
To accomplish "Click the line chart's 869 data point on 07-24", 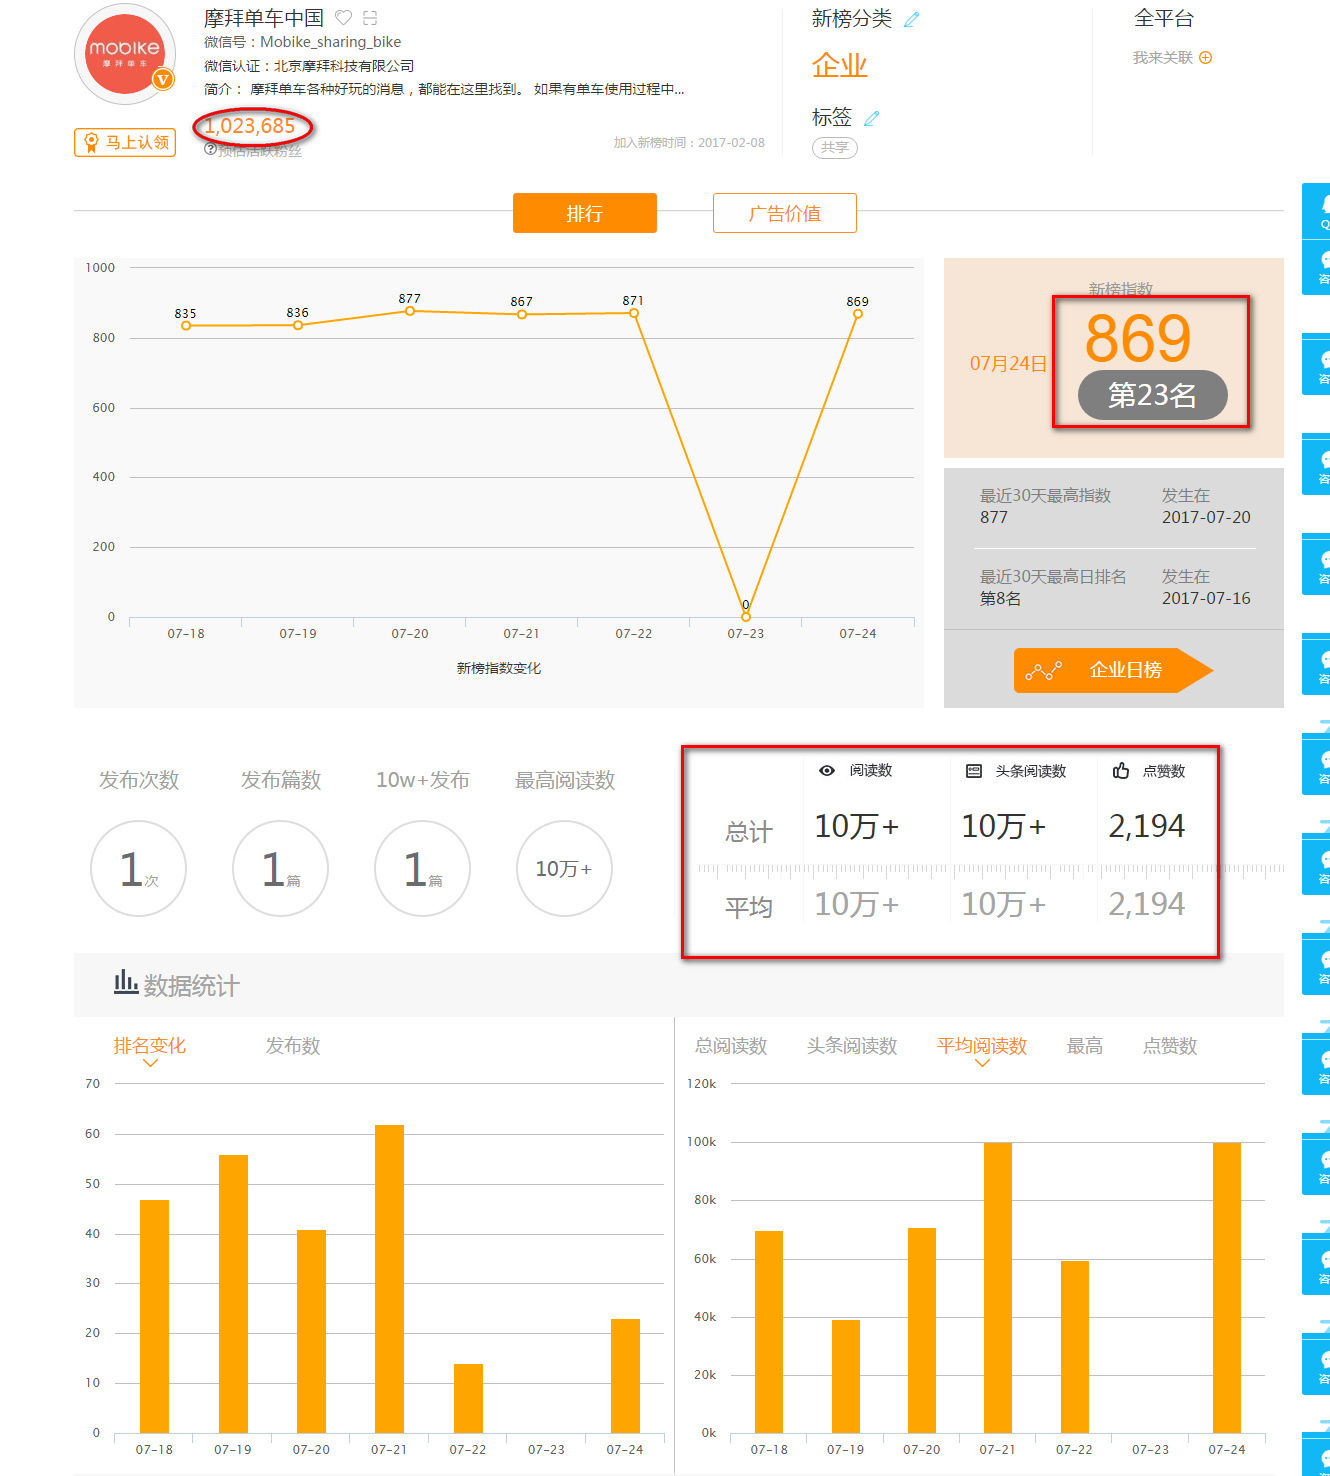I will click(858, 314).
